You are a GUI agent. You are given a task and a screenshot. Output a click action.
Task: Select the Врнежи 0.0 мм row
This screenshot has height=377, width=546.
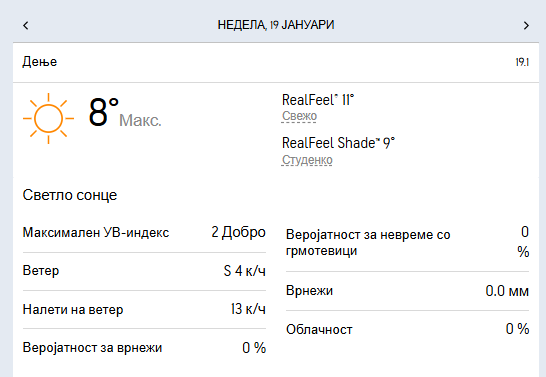pyautogui.click(x=407, y=291)
